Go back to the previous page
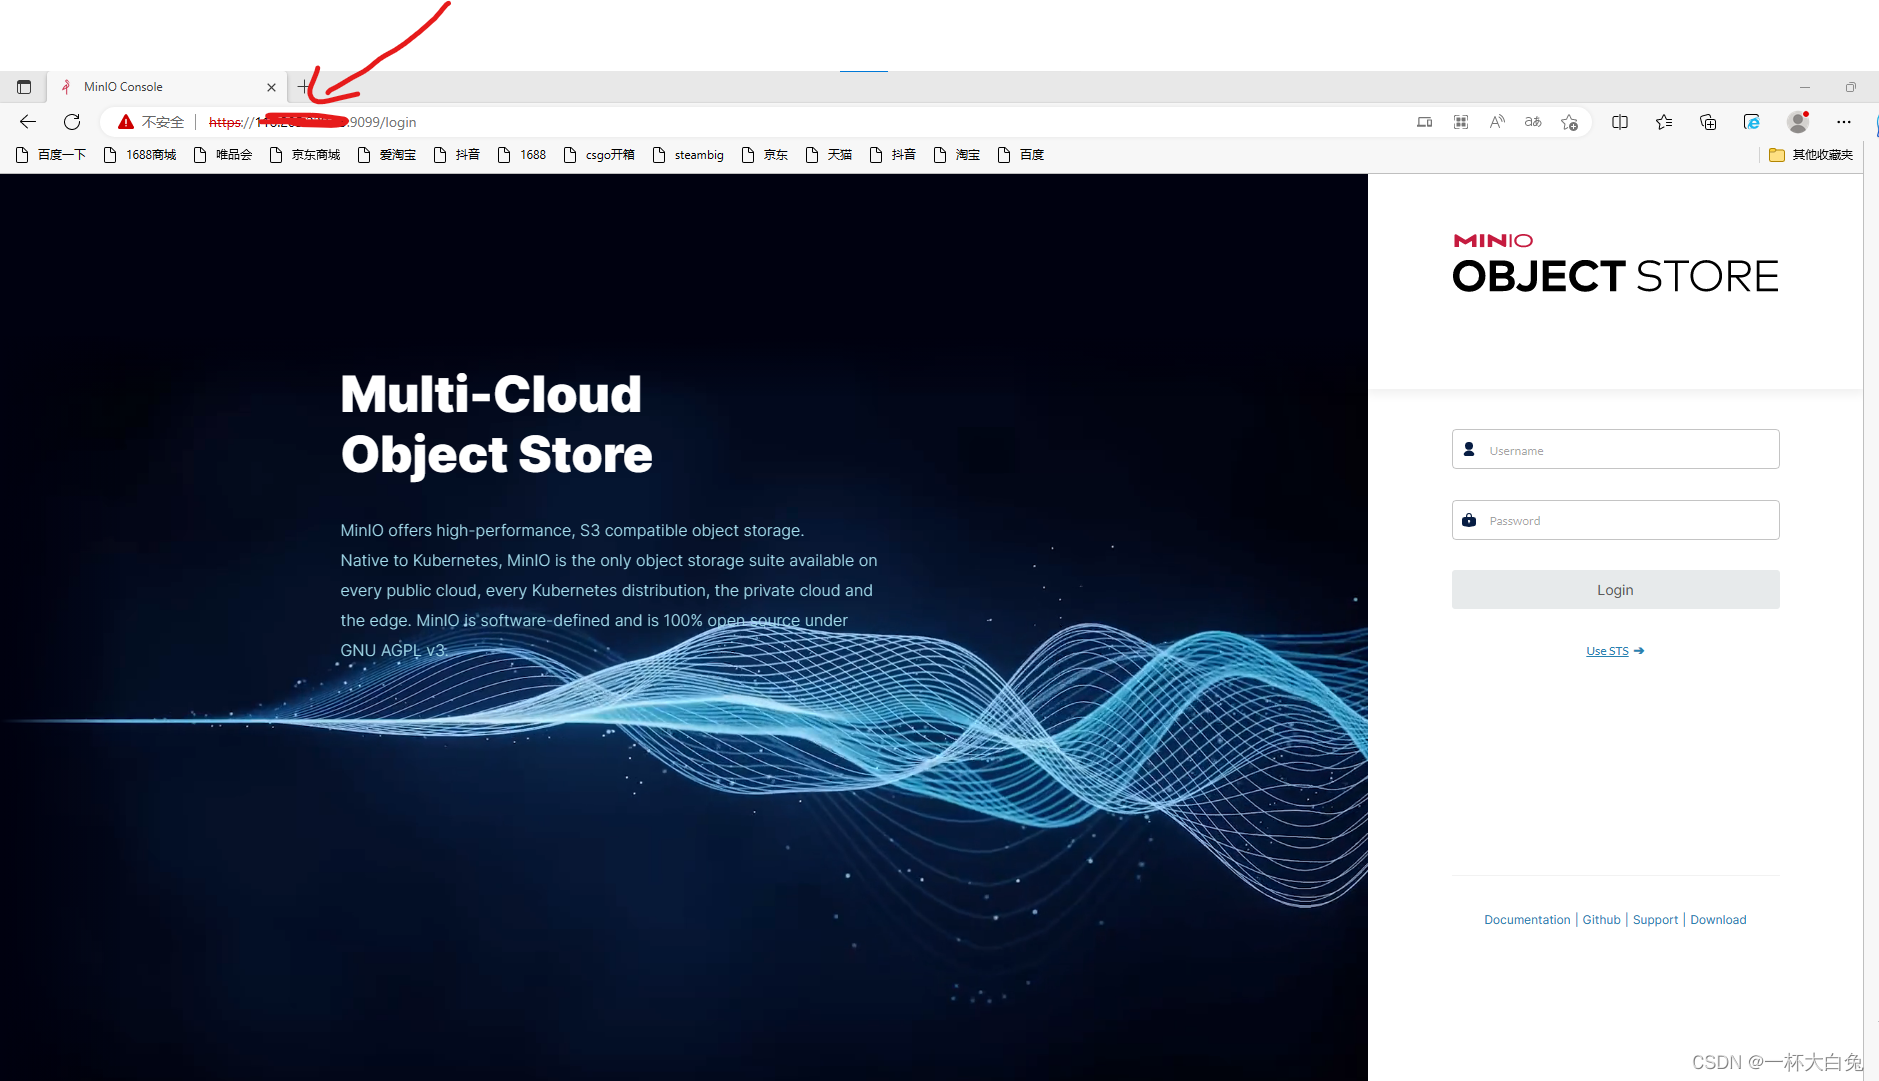The height and width of the screenshot is (1081, 1879). [28, 122]
